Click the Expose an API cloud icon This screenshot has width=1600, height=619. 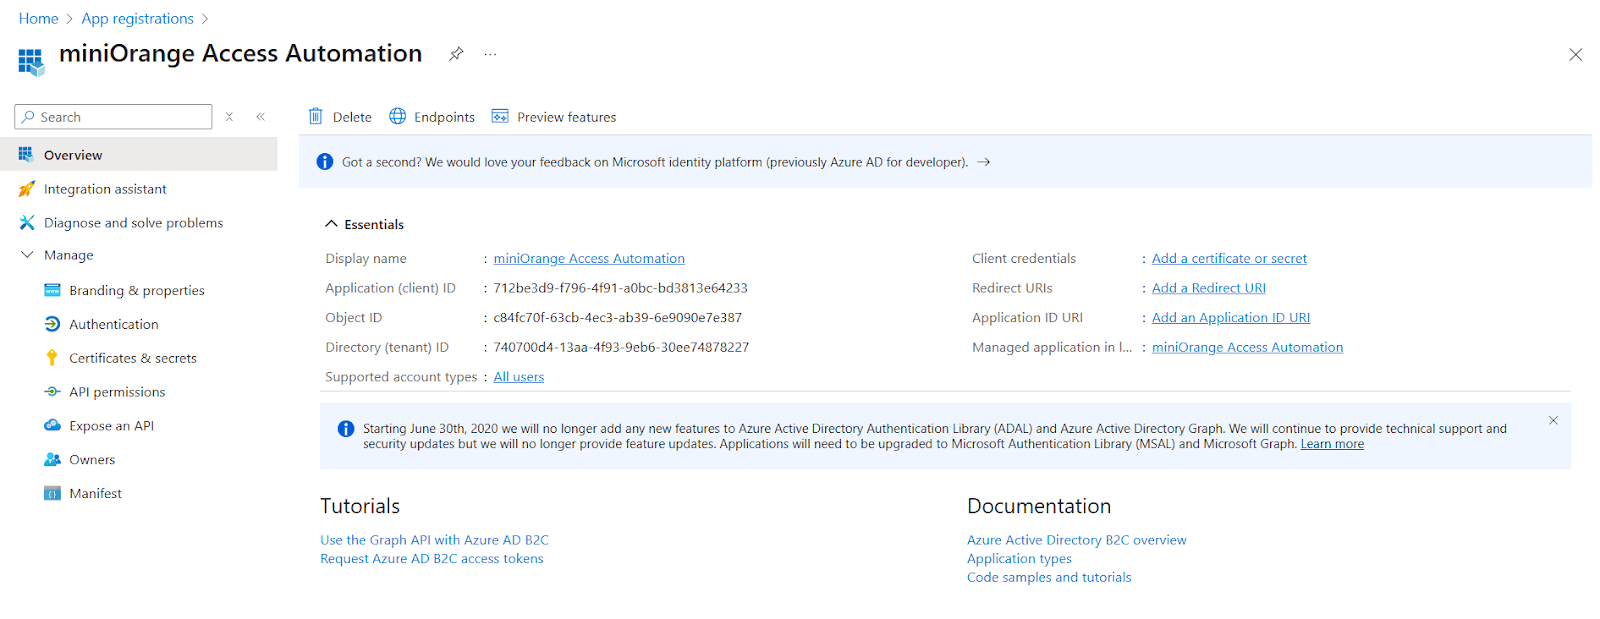[x=52, y=425]
